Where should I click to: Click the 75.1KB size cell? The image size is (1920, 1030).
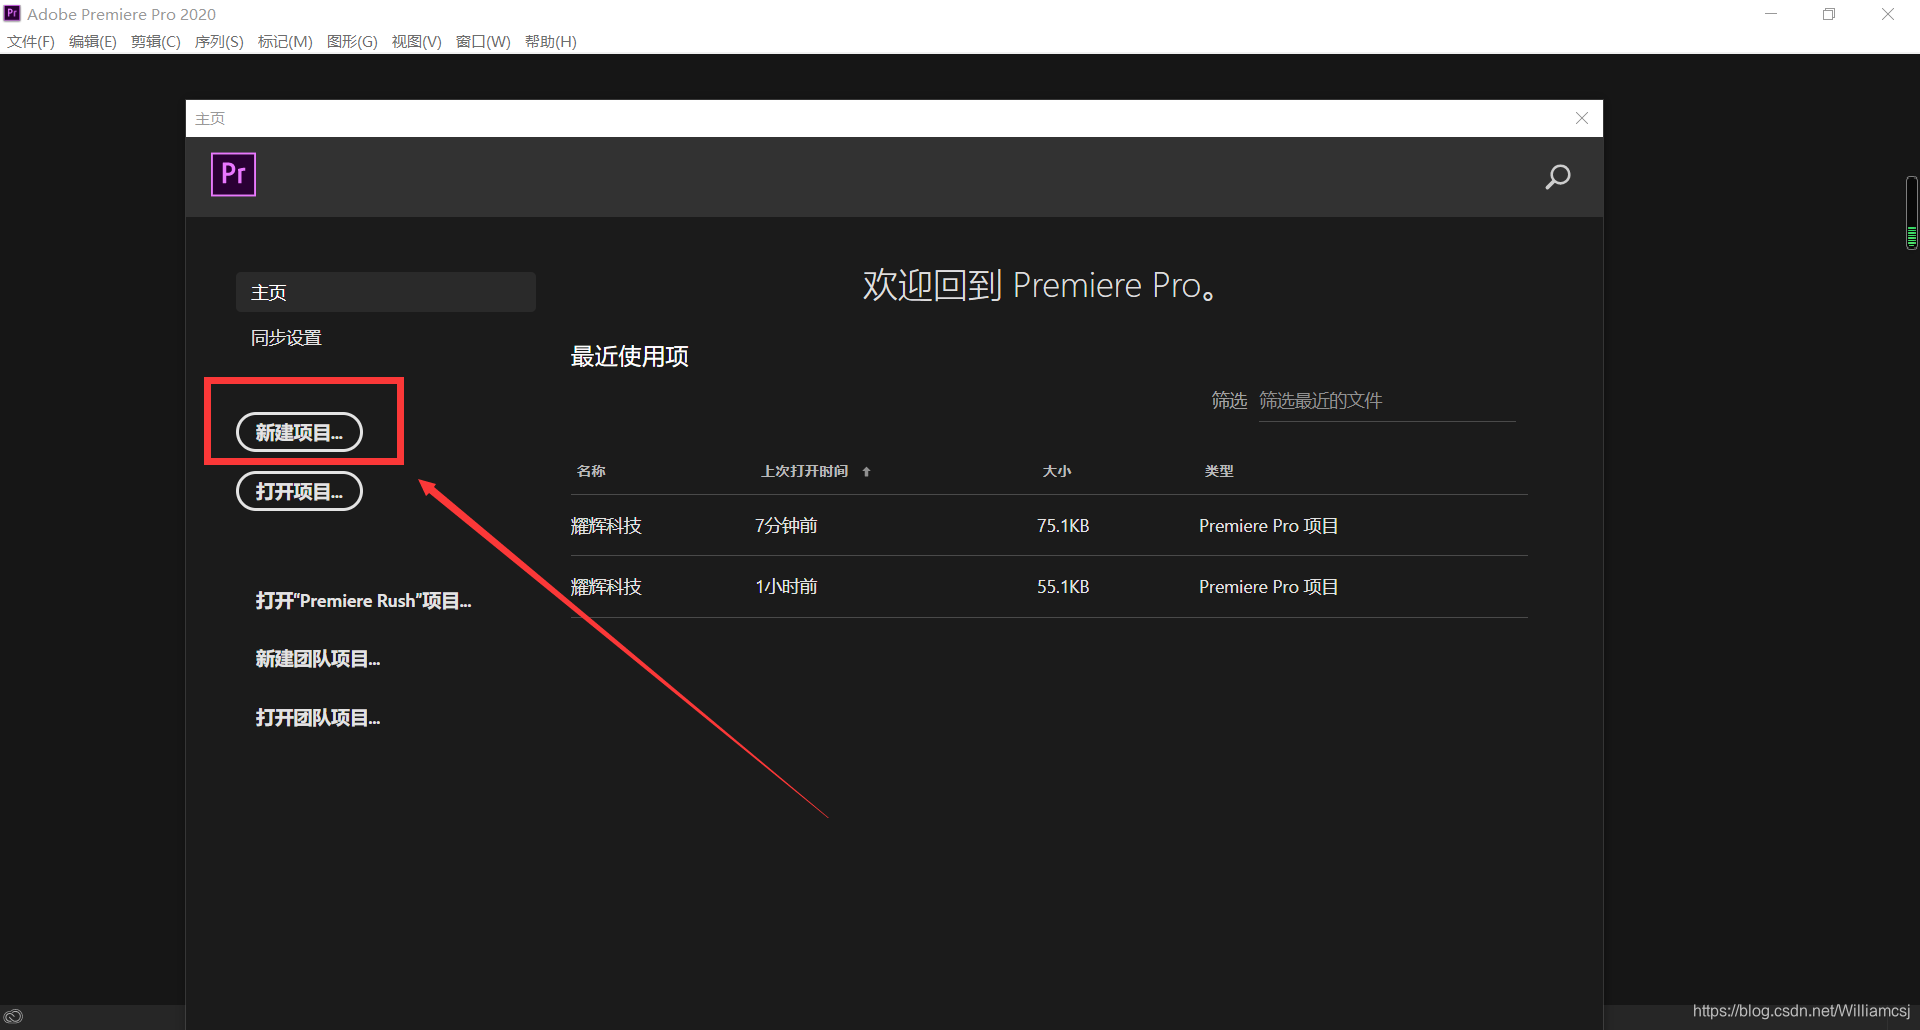(x=1063, y=526)
